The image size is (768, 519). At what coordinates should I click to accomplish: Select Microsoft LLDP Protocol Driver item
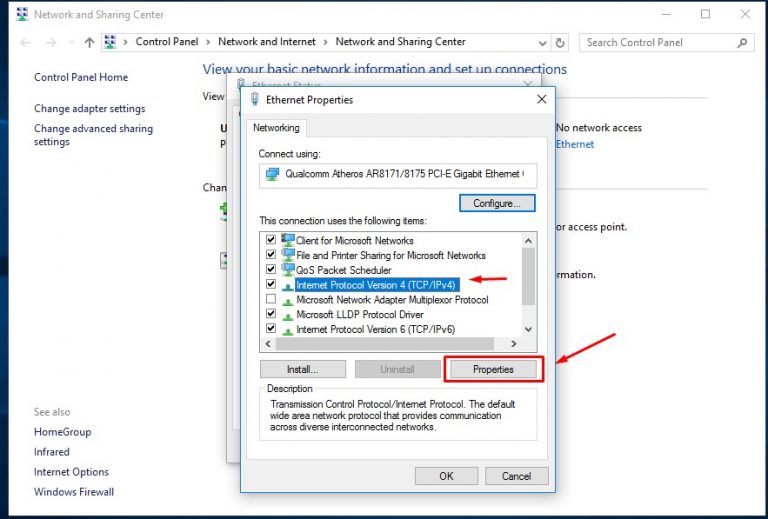point(360,314)
